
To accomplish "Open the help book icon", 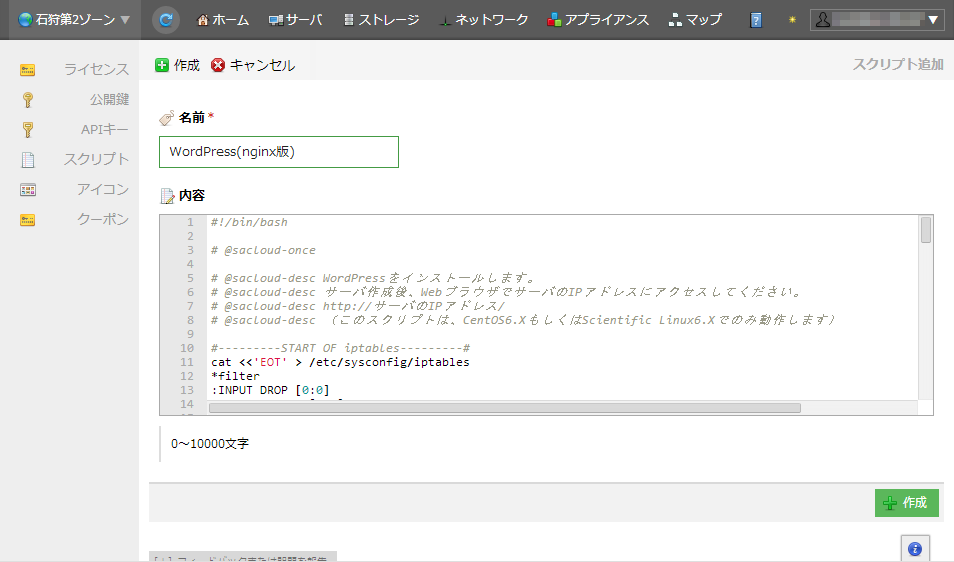I will tap(756, 20).
